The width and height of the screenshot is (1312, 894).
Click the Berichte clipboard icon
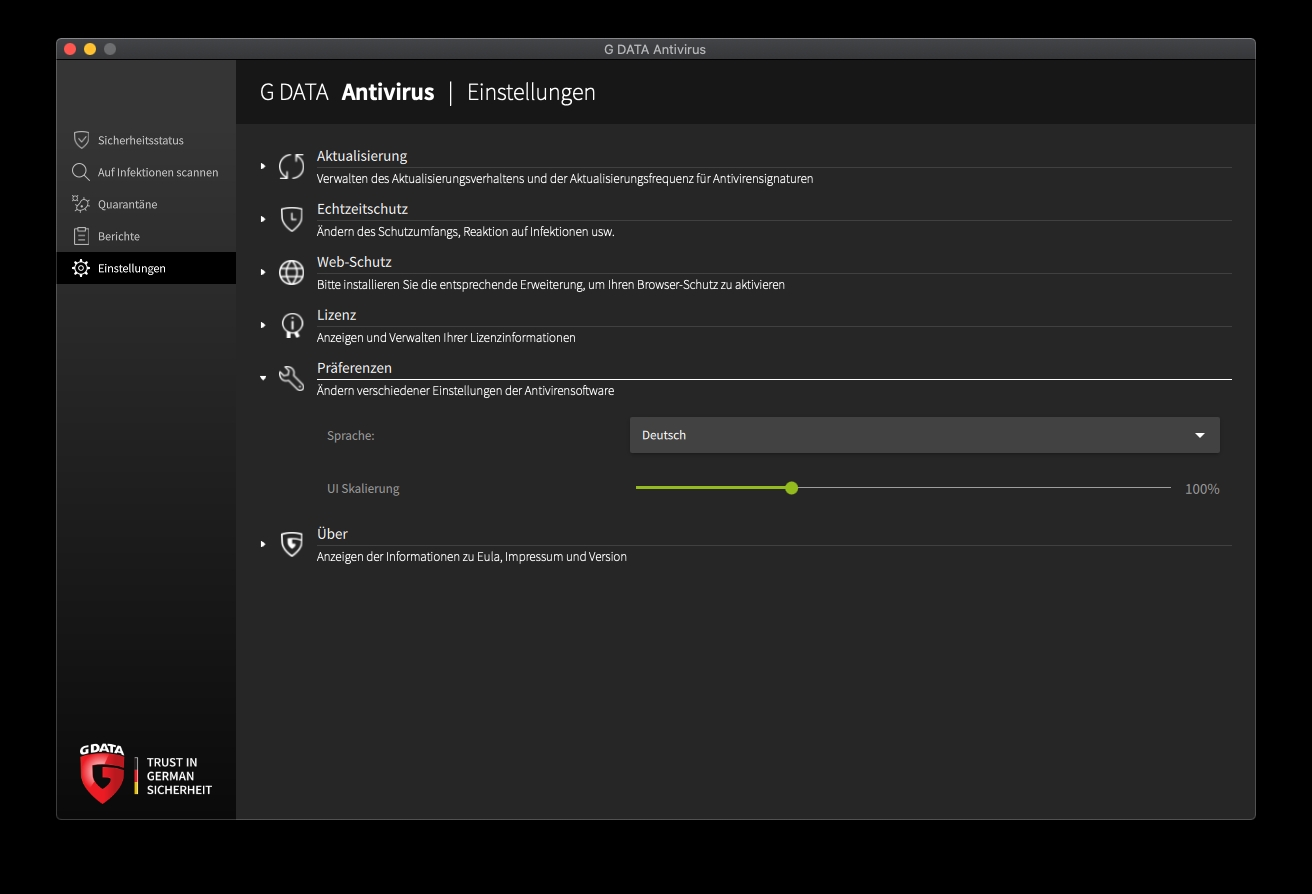[x=81, y=236]
